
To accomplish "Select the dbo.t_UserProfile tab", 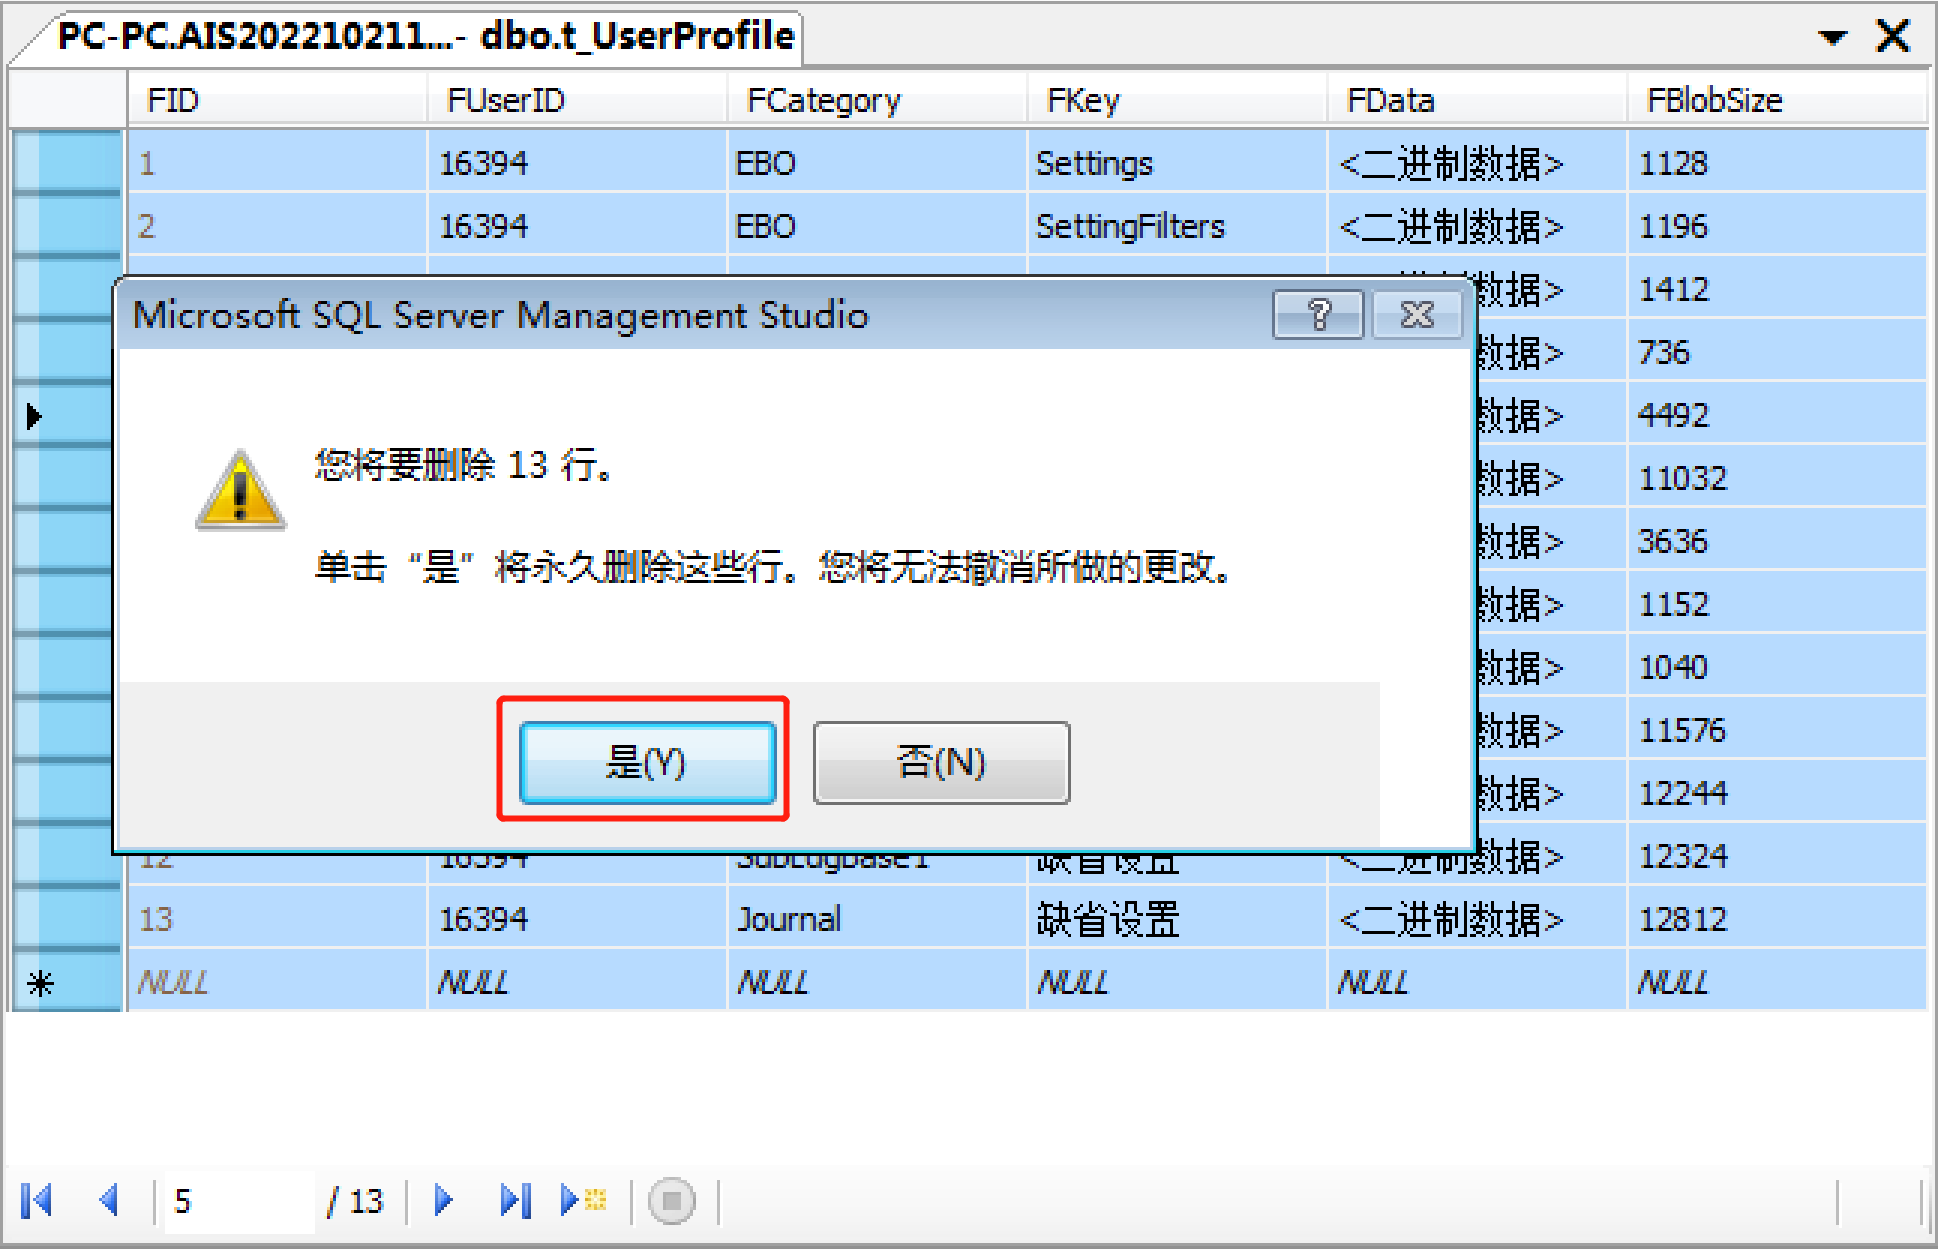I will [425, 38].
